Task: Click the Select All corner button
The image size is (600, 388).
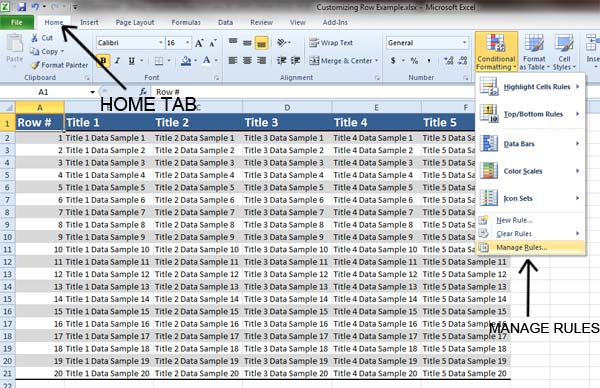Action: 8,108
